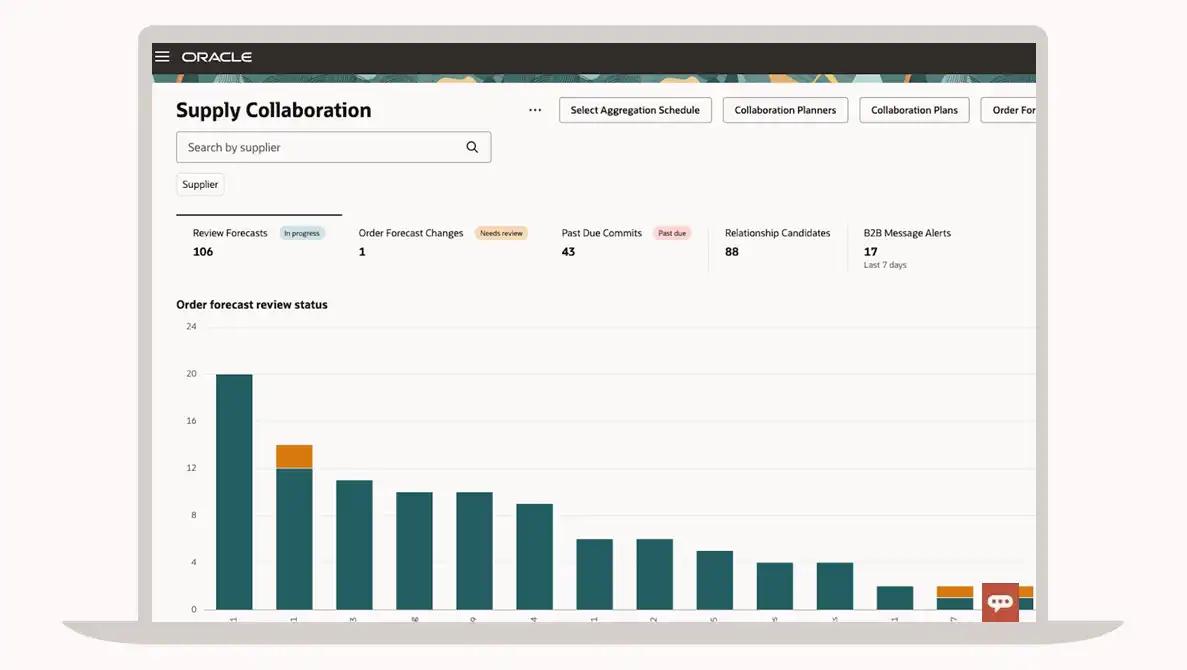The width and height of the screenshot is (1187, 670).
Task: Open the hamburger navigation menu
Action: 162,57
